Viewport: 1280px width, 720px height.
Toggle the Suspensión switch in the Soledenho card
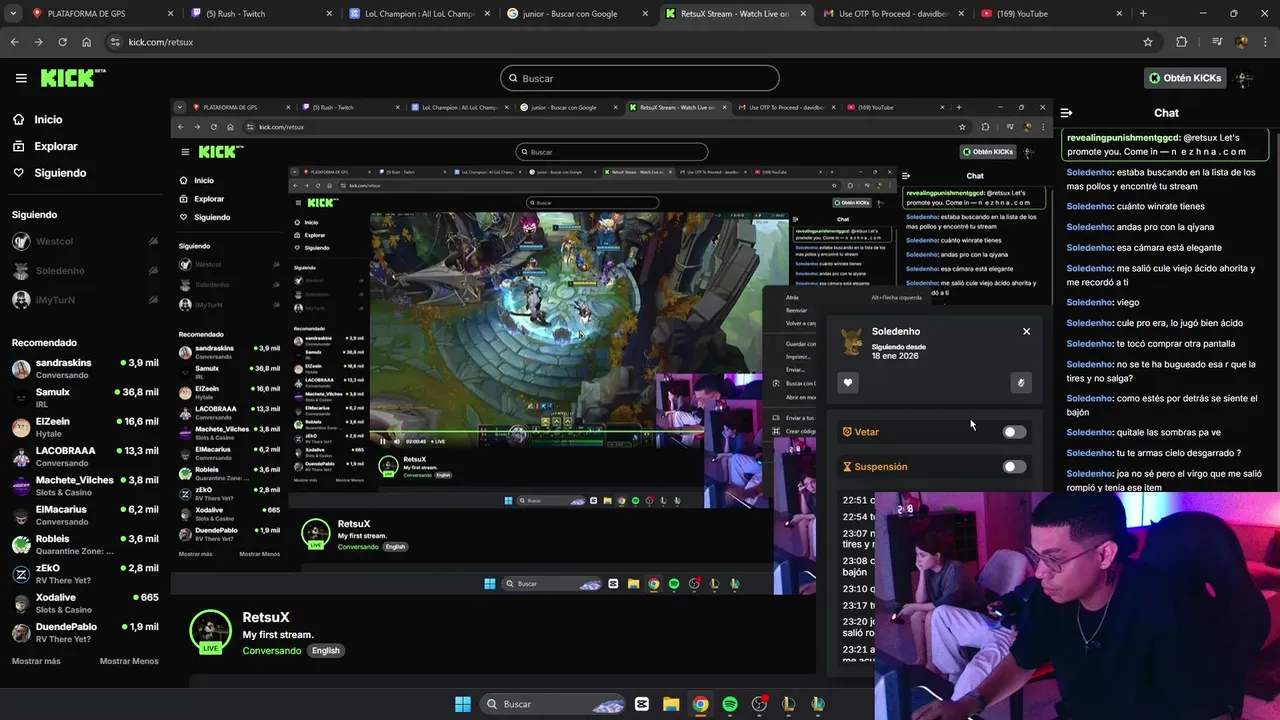(x=1014, y=467)
